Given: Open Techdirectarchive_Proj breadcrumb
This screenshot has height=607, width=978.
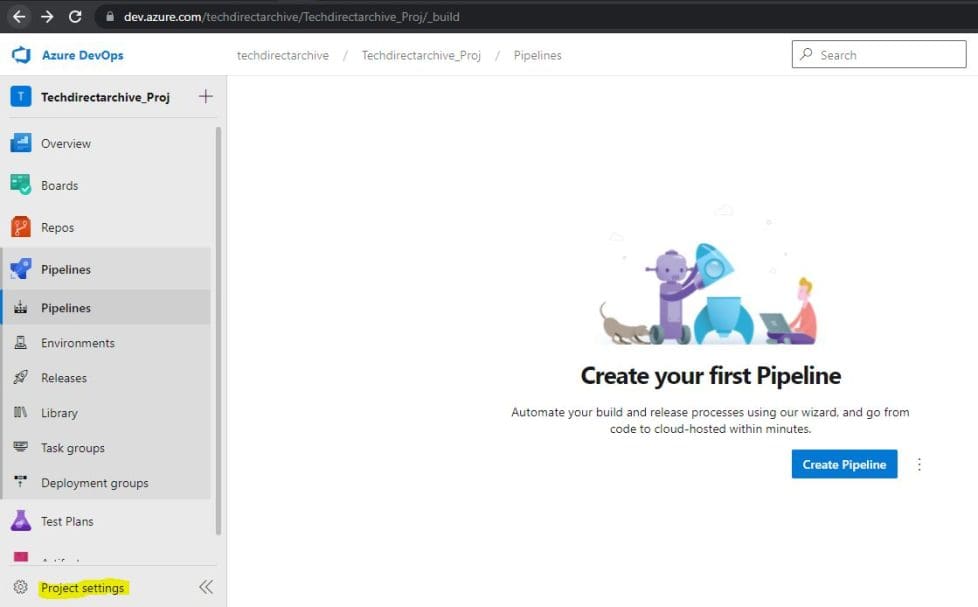Looking at the screenshot, I should pyautogui.click(x=421, y=55).
